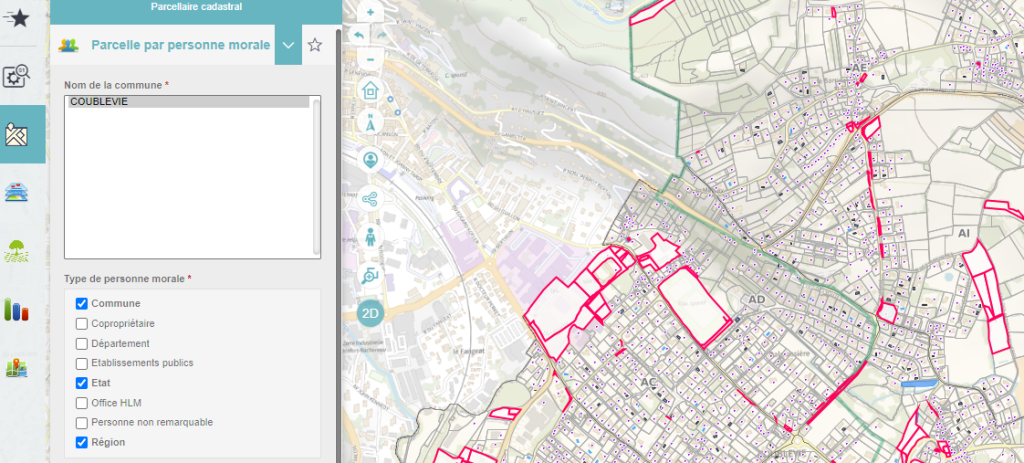Add current search to favorites star
Viewport: 1024px width, 463px height.
(315, 45)
